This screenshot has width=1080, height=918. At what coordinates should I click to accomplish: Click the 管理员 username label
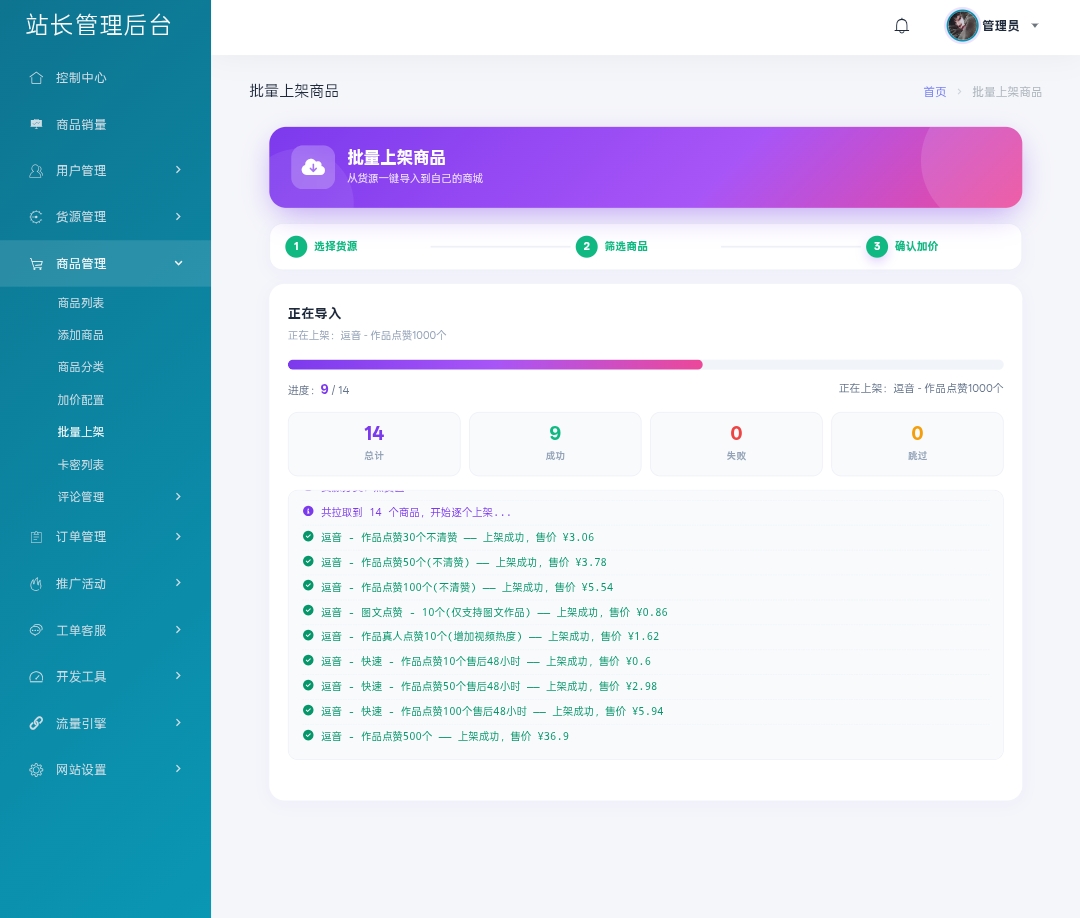point(1000,26)
